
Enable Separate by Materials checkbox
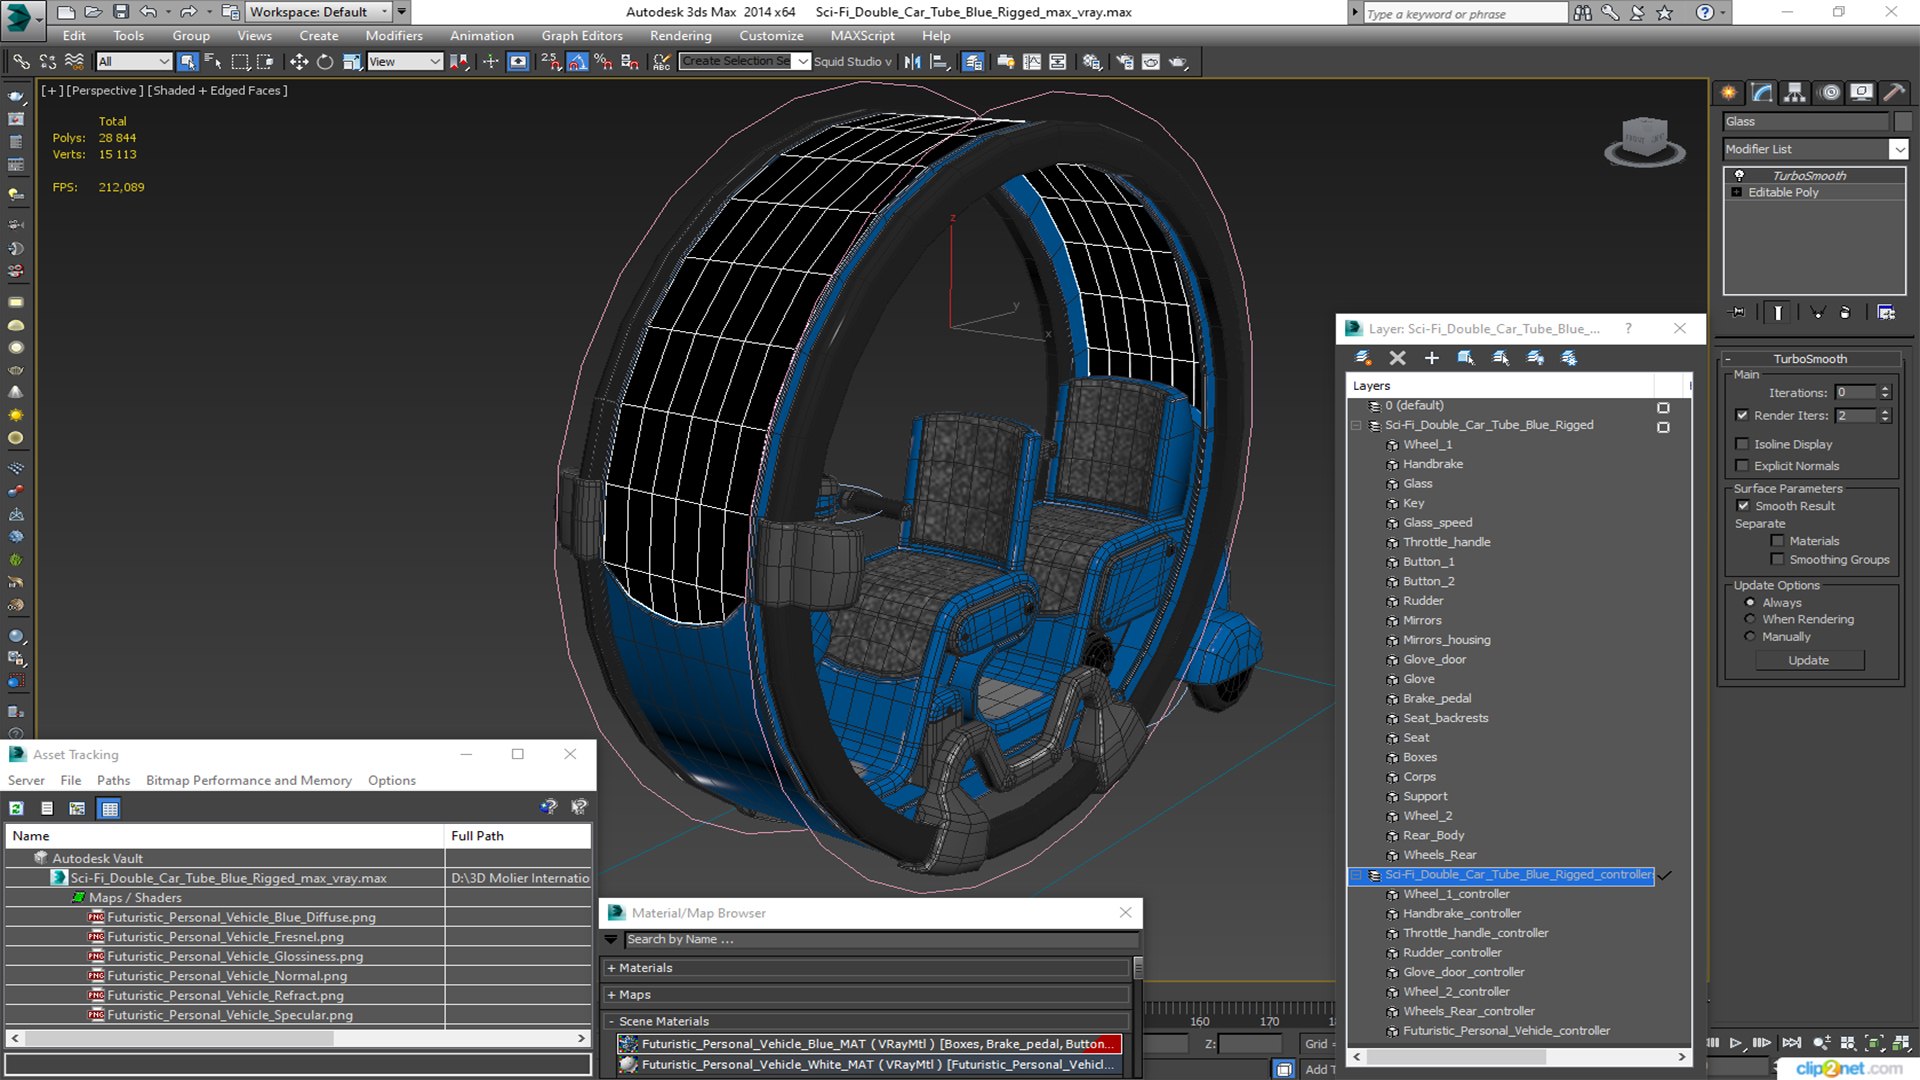[x=1777, y=541]
